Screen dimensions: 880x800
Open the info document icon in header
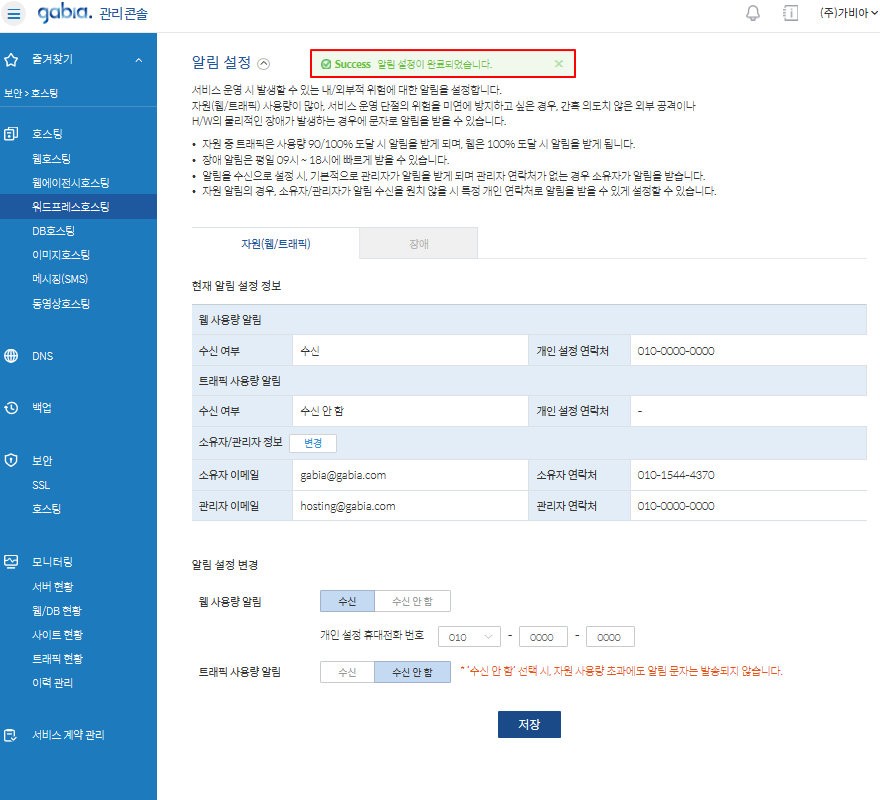790,13
